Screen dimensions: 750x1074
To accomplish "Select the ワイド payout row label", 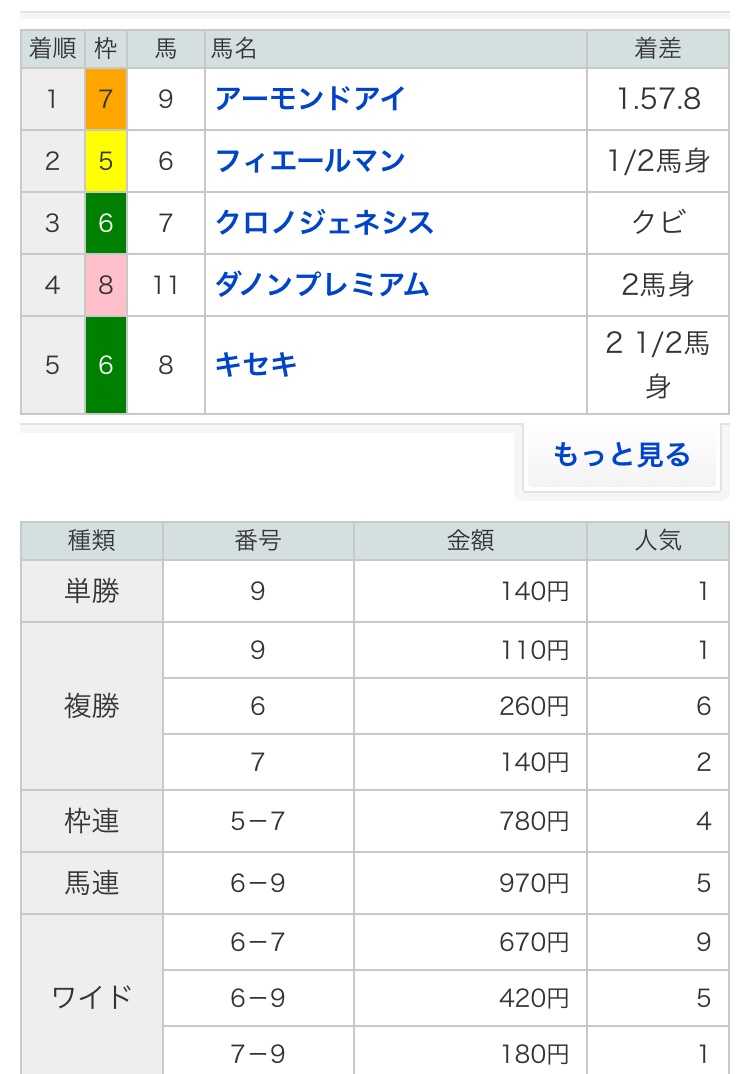I will [92, 997].
